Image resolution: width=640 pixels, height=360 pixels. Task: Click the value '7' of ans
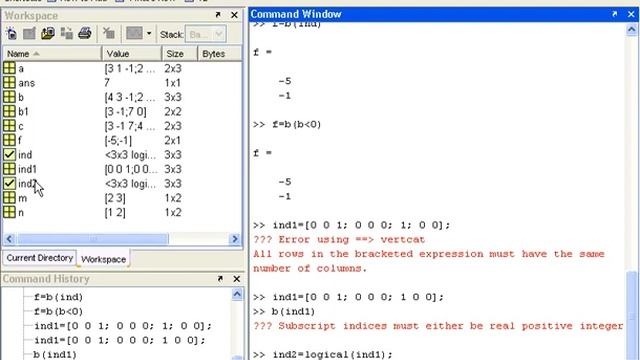point(107,83)
